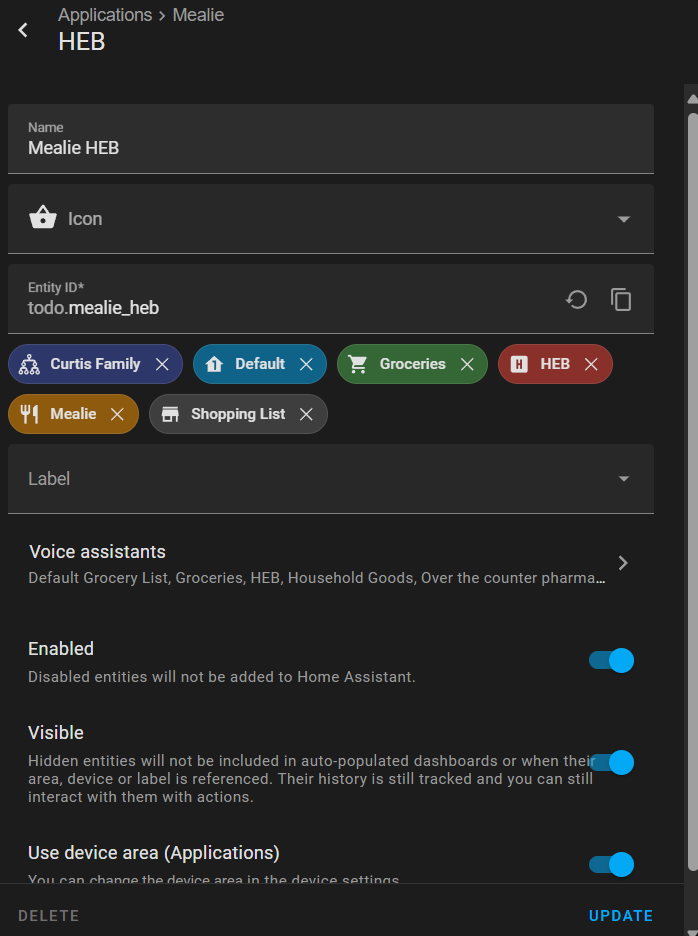
Task: Toggle Use device area switch
Action: pos(611,864)
